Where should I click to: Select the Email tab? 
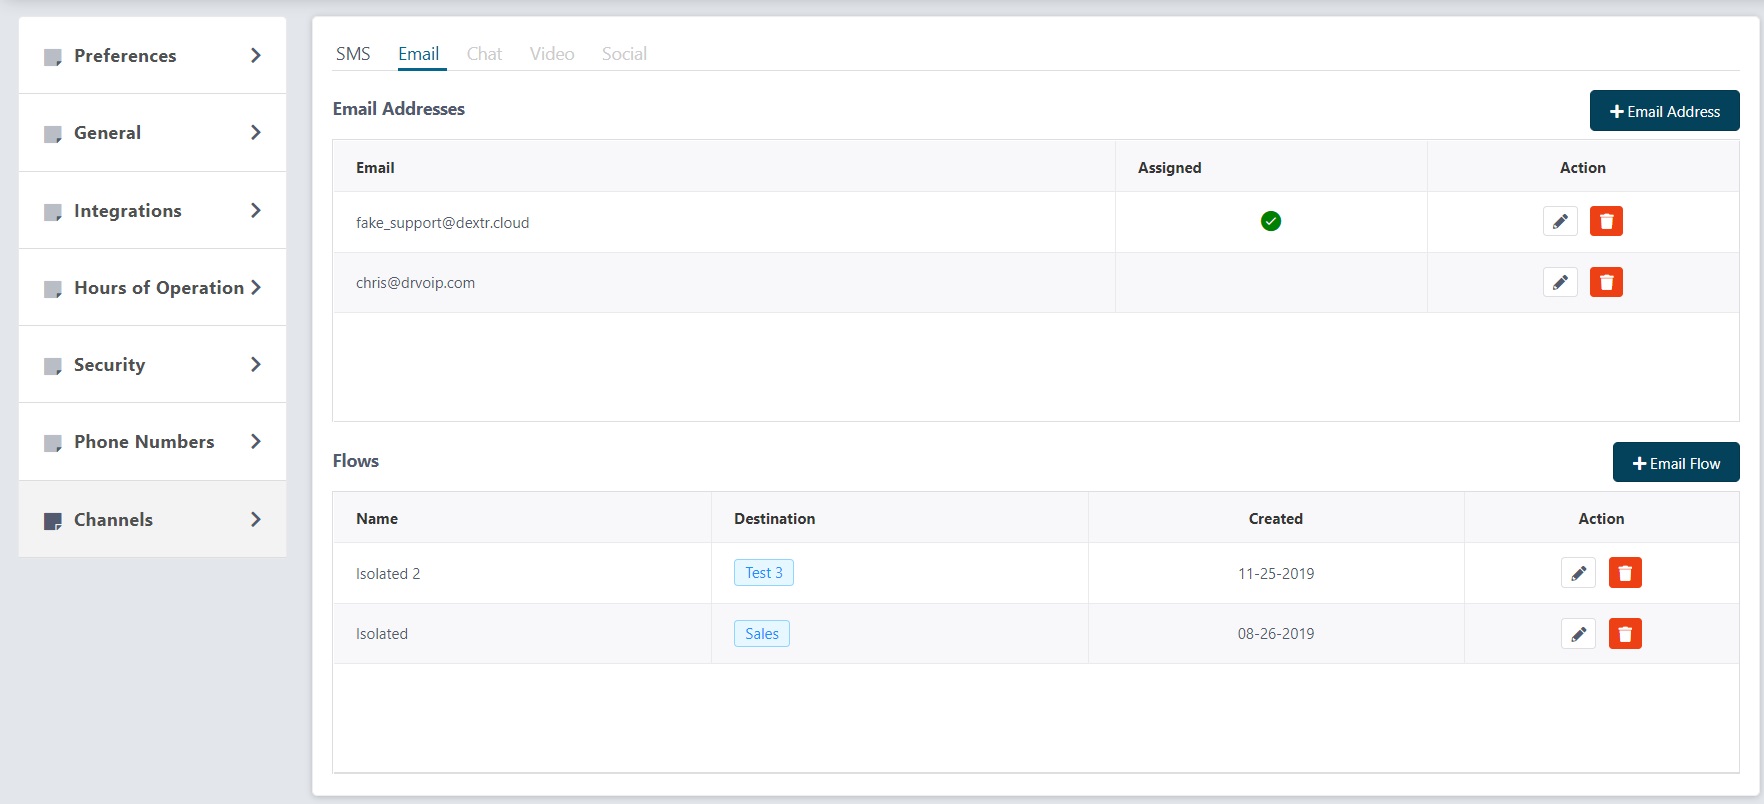(x=418, y=54)
